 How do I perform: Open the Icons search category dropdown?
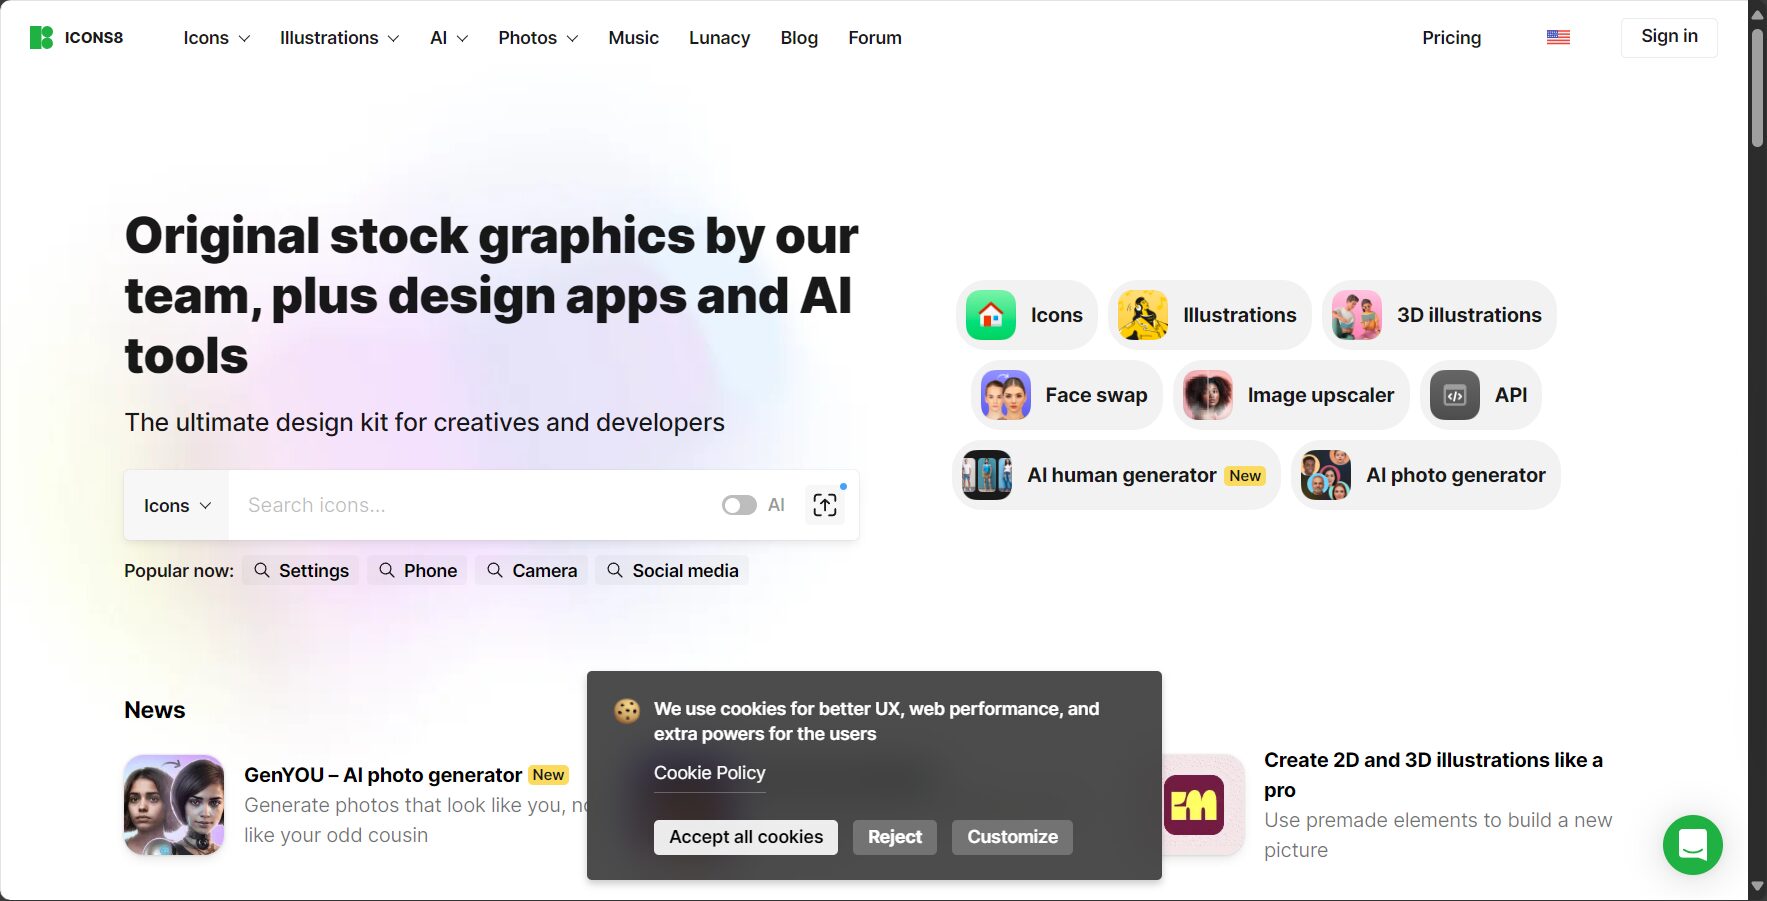point(177,505)
